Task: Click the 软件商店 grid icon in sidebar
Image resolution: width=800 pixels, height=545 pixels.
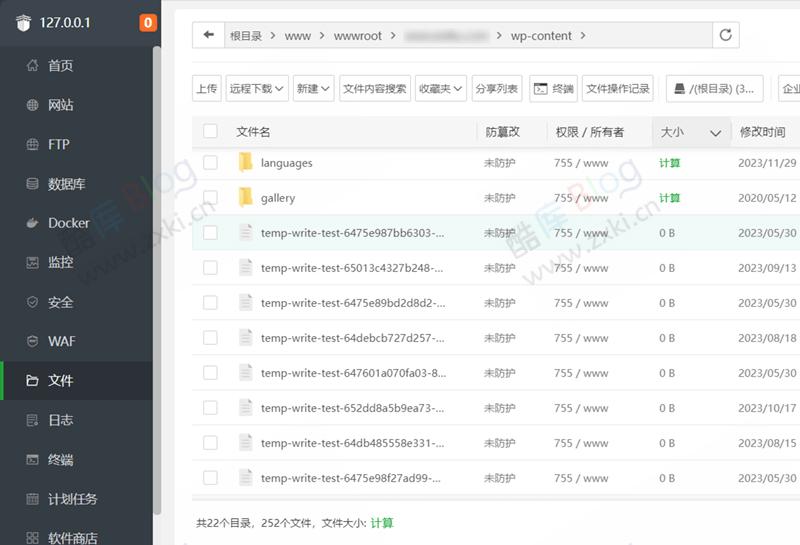Action: click(32, 538)
